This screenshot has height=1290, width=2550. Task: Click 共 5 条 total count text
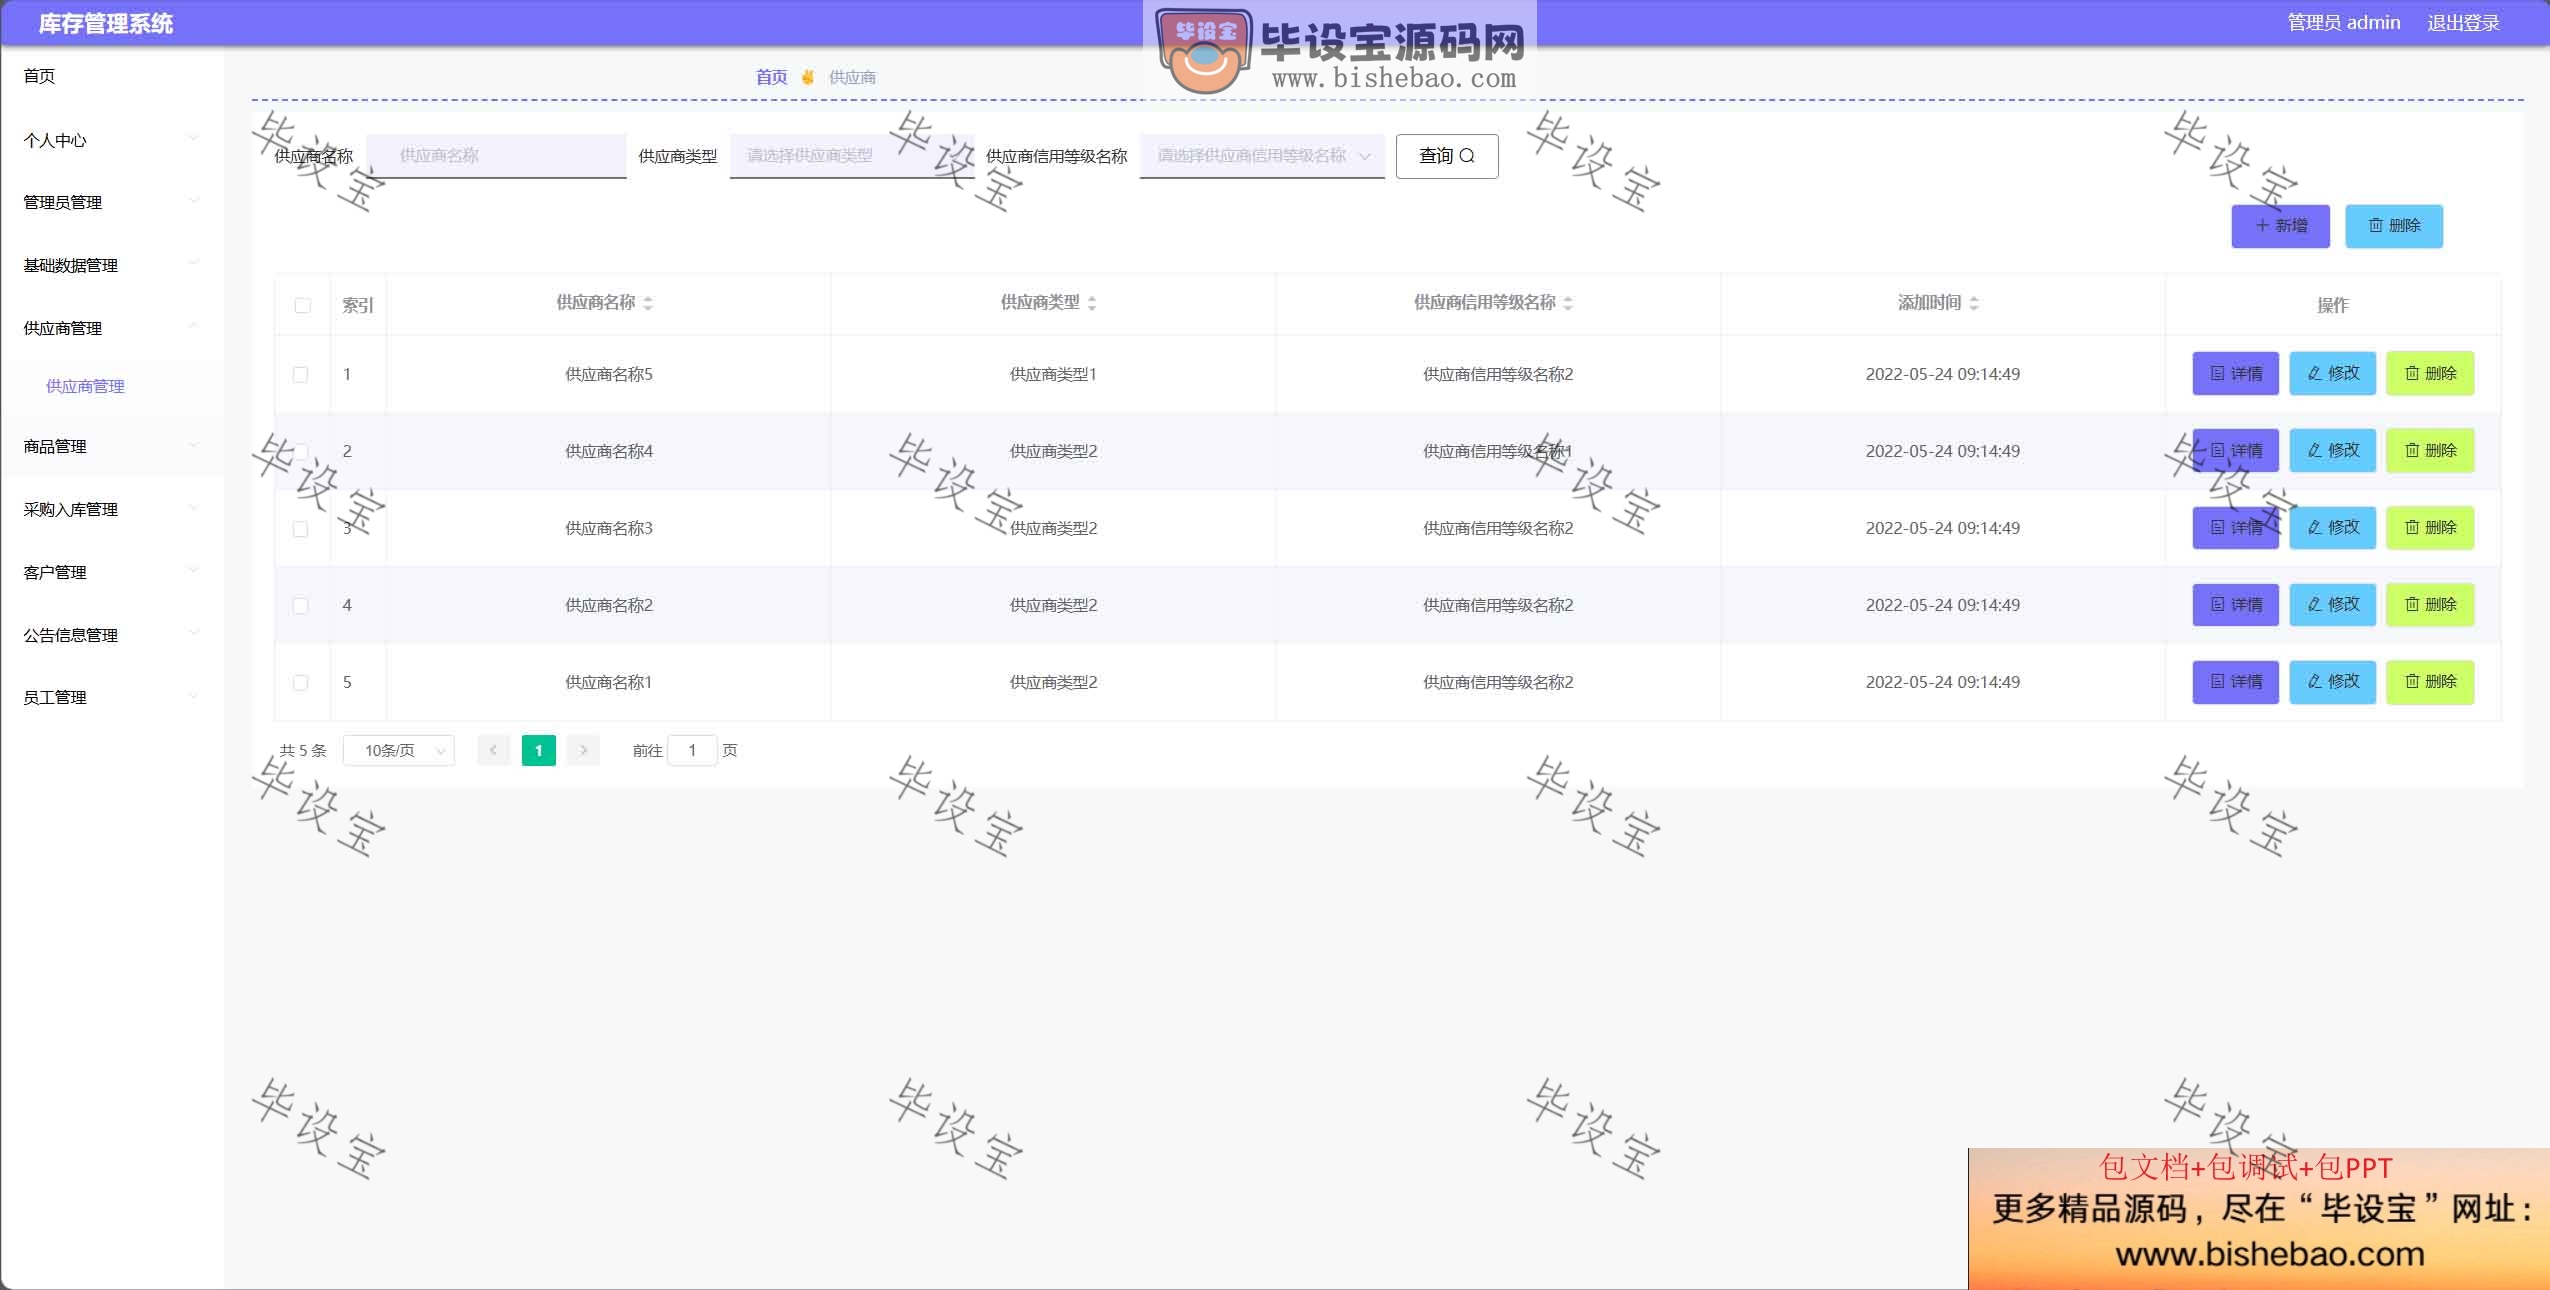point(303,750)
